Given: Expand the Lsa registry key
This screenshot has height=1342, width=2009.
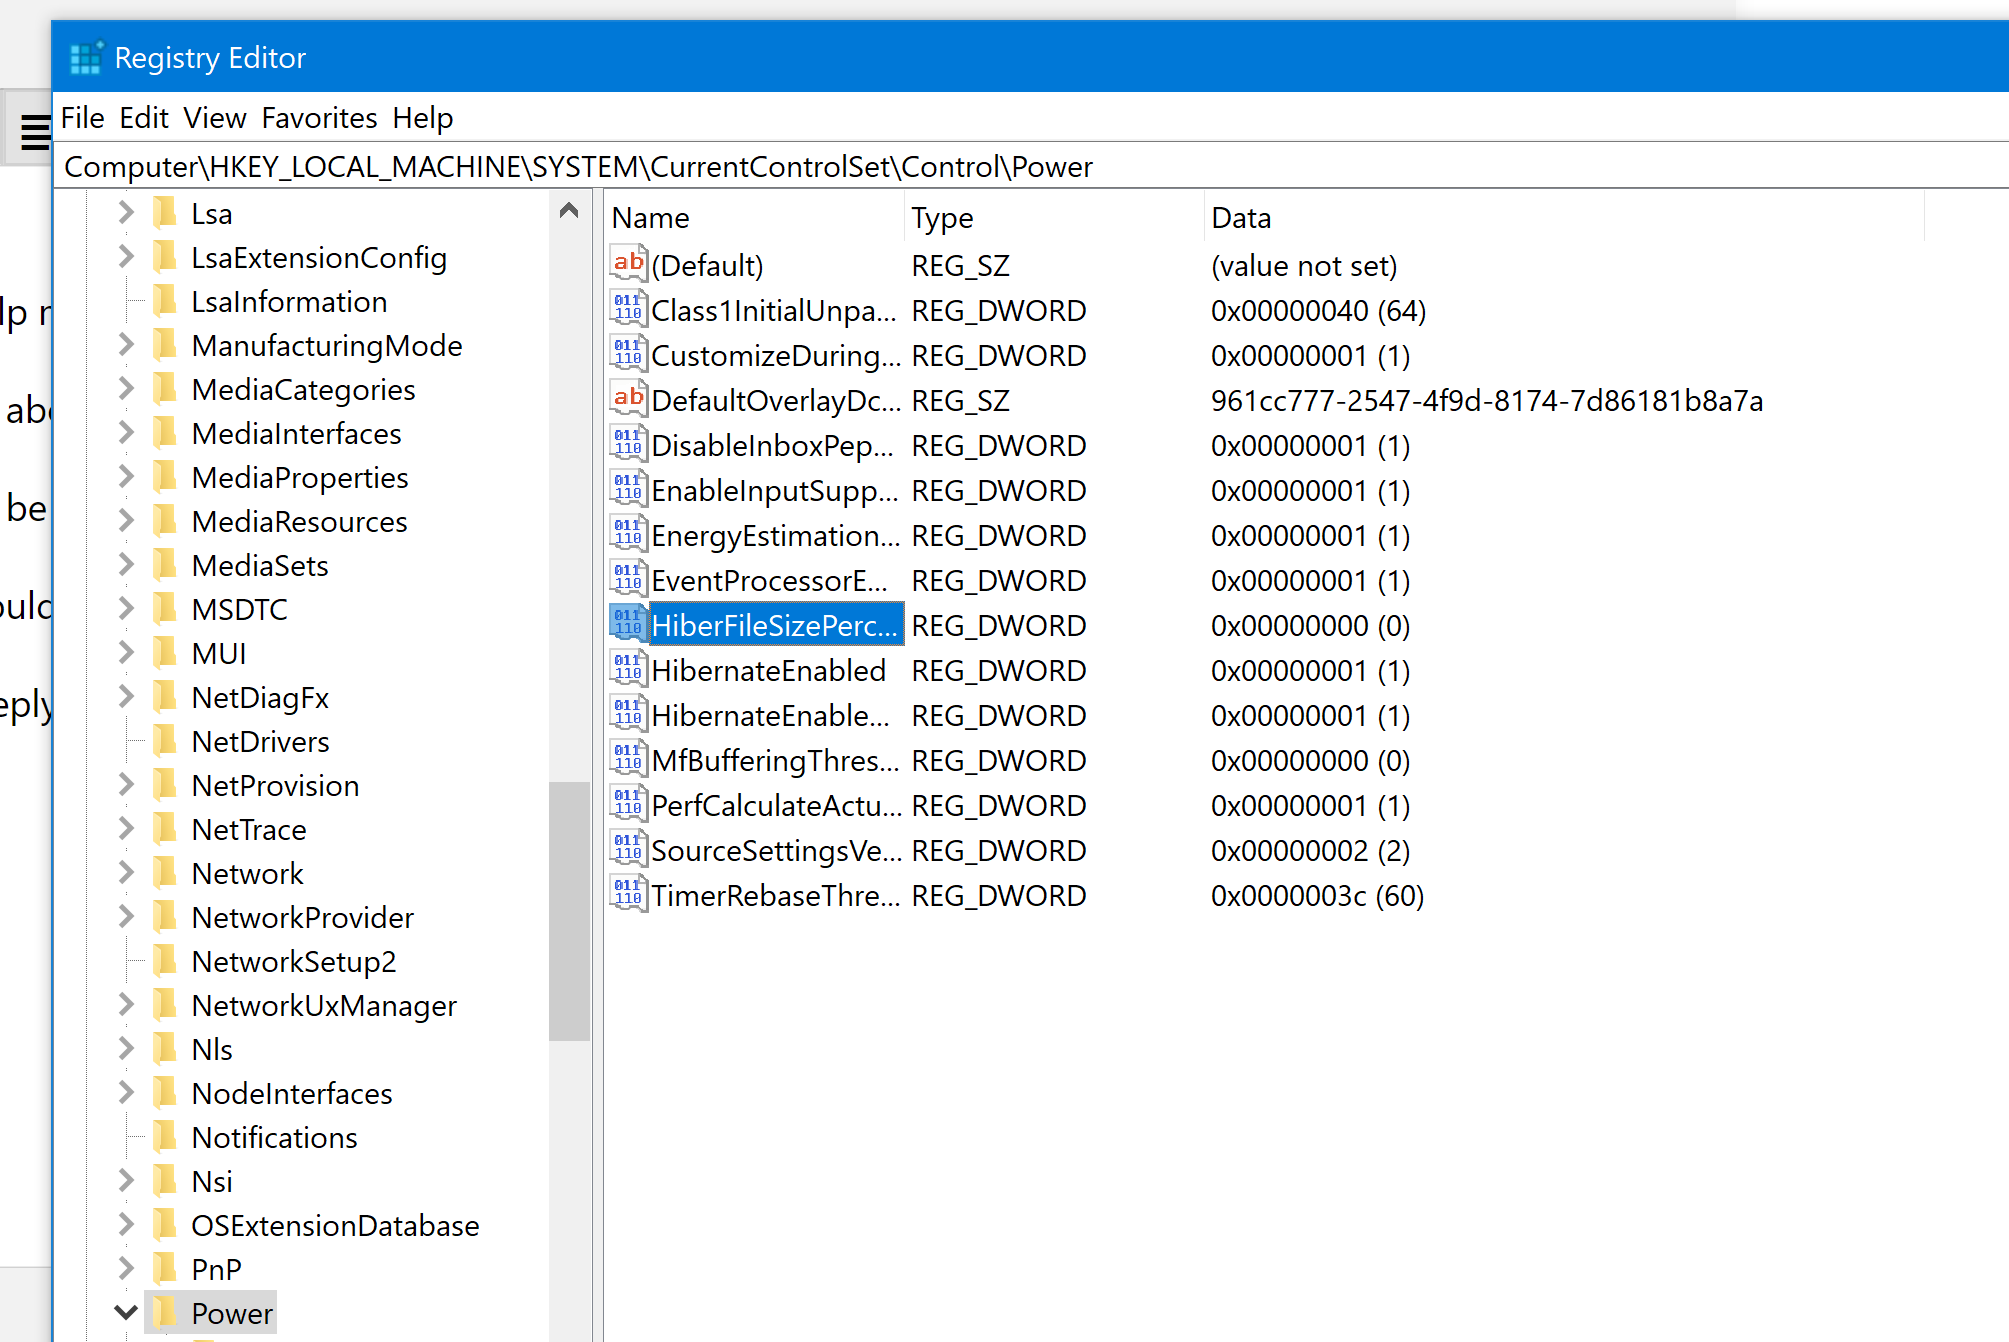Looking at the screenshot, I should [126, 213].
